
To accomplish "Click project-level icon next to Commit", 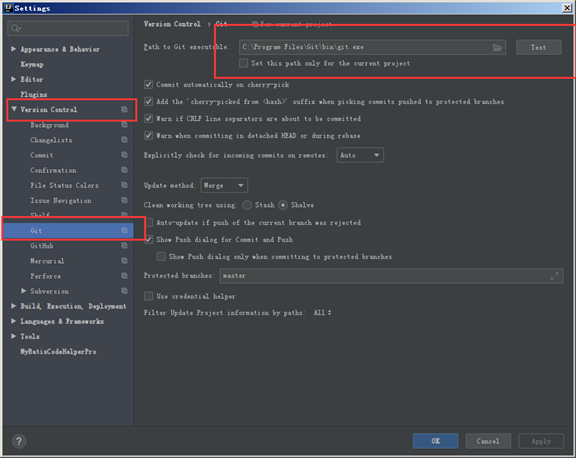I will pos(124,155).
